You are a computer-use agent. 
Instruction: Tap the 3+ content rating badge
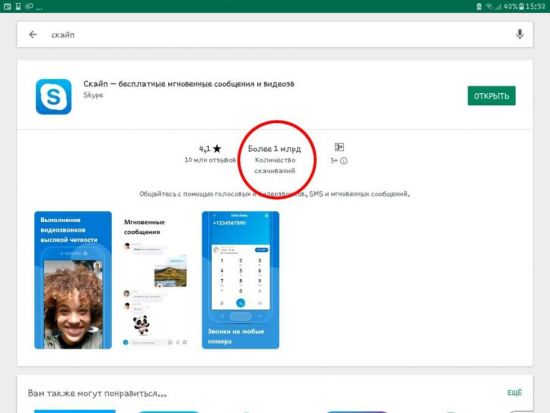339,147
